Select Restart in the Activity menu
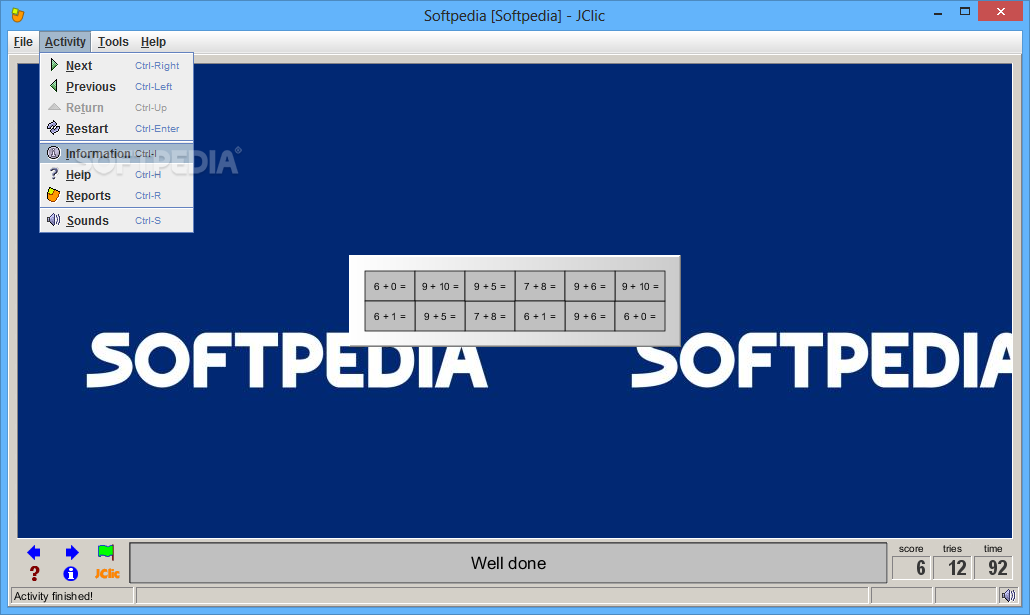1030x615 pixels. 116,129
